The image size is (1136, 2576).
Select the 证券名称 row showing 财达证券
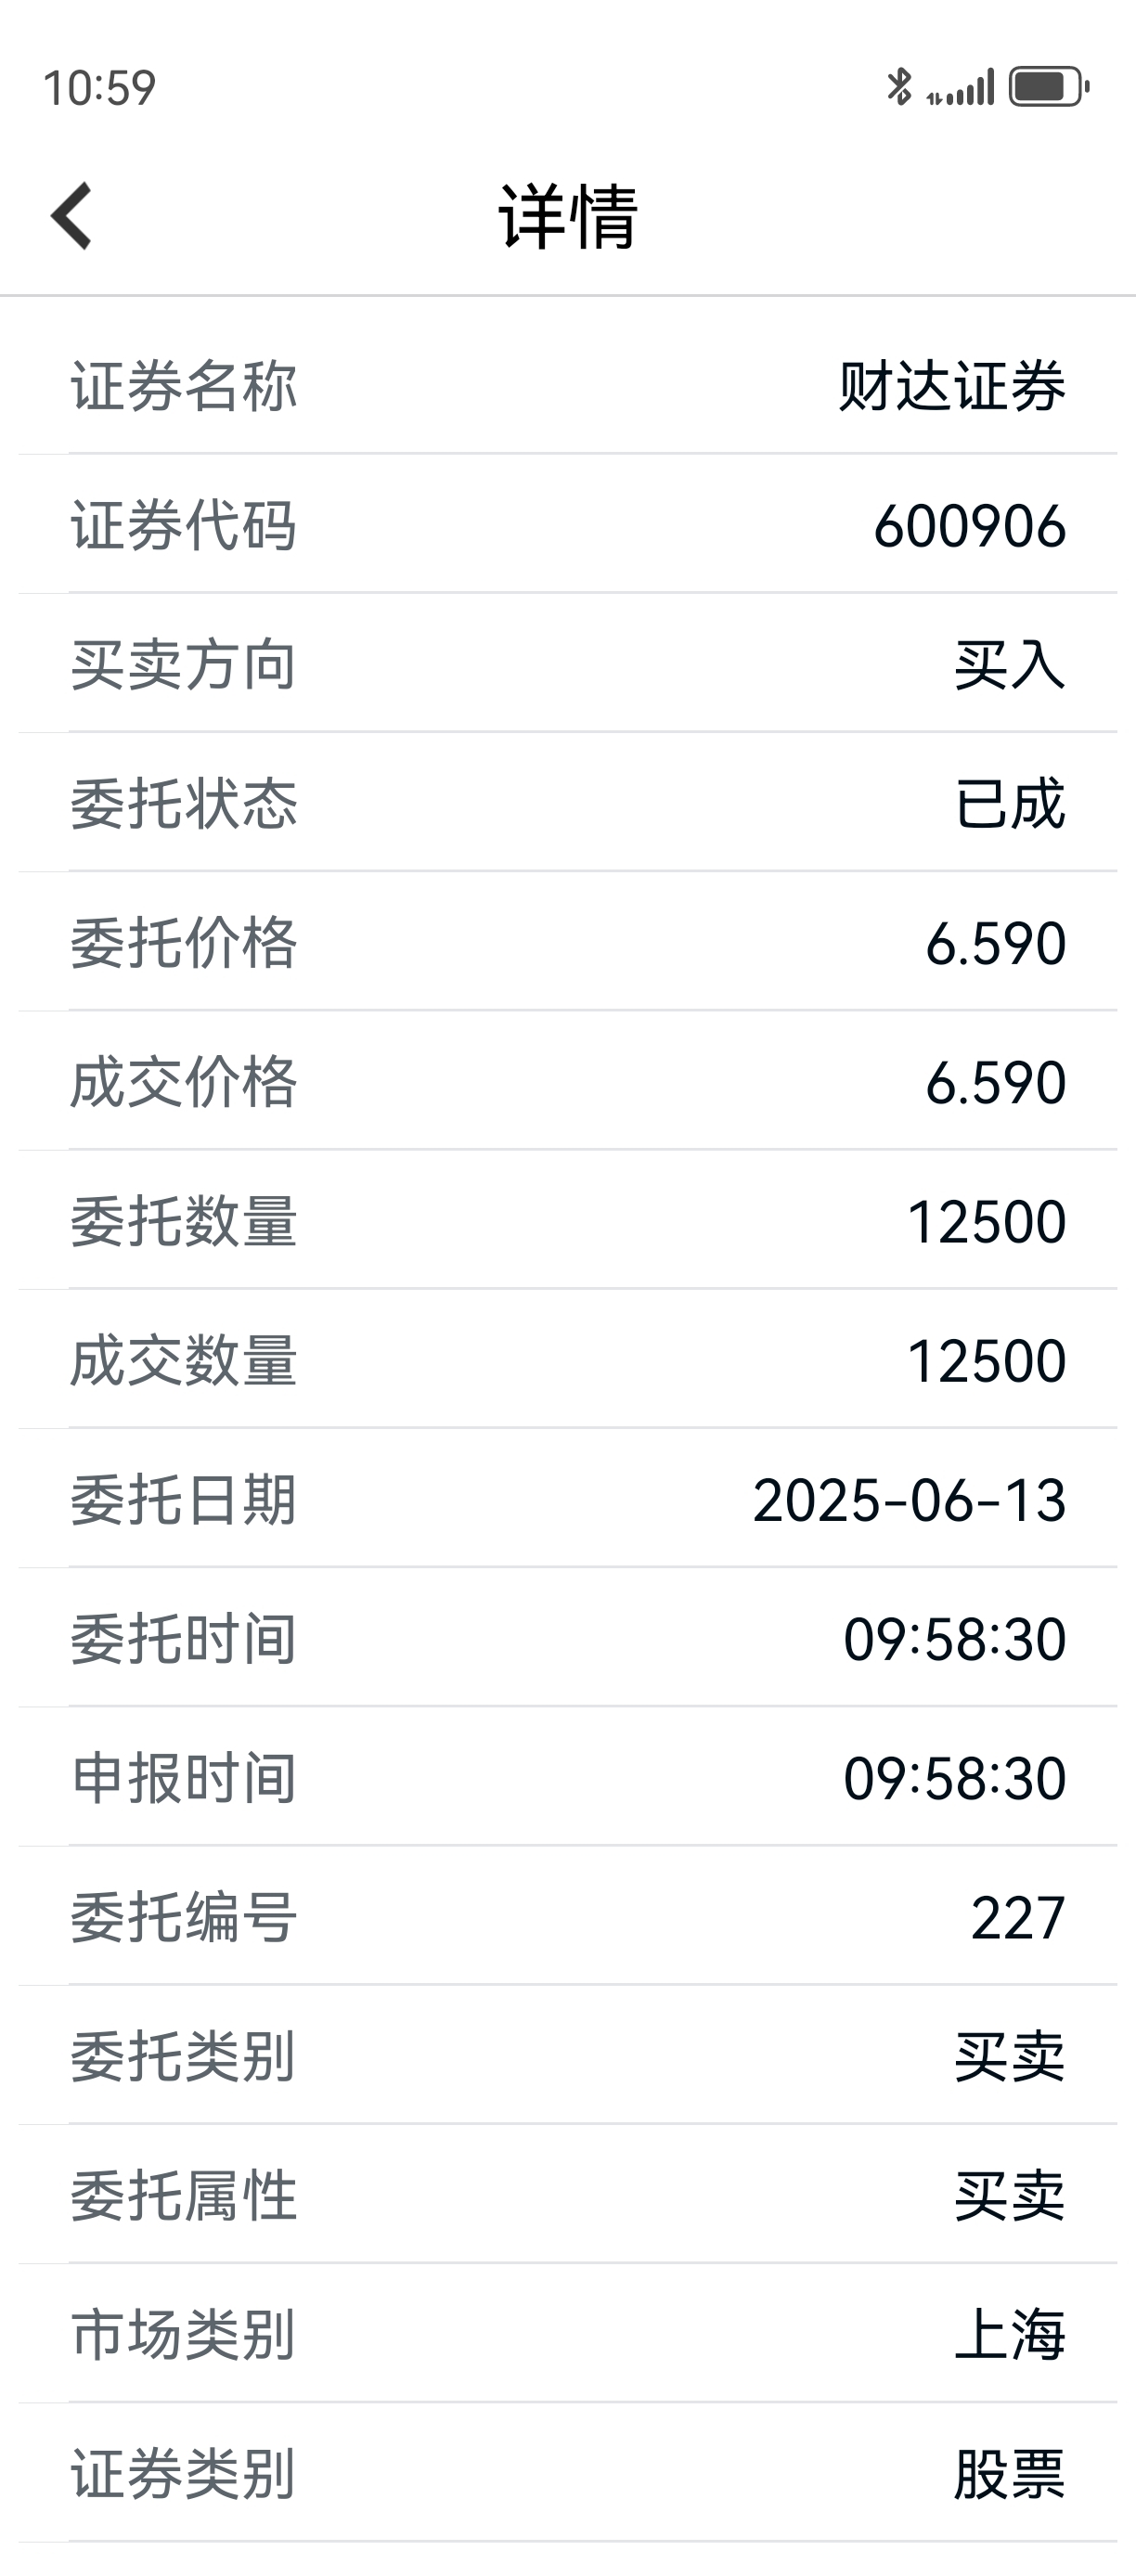568,385
